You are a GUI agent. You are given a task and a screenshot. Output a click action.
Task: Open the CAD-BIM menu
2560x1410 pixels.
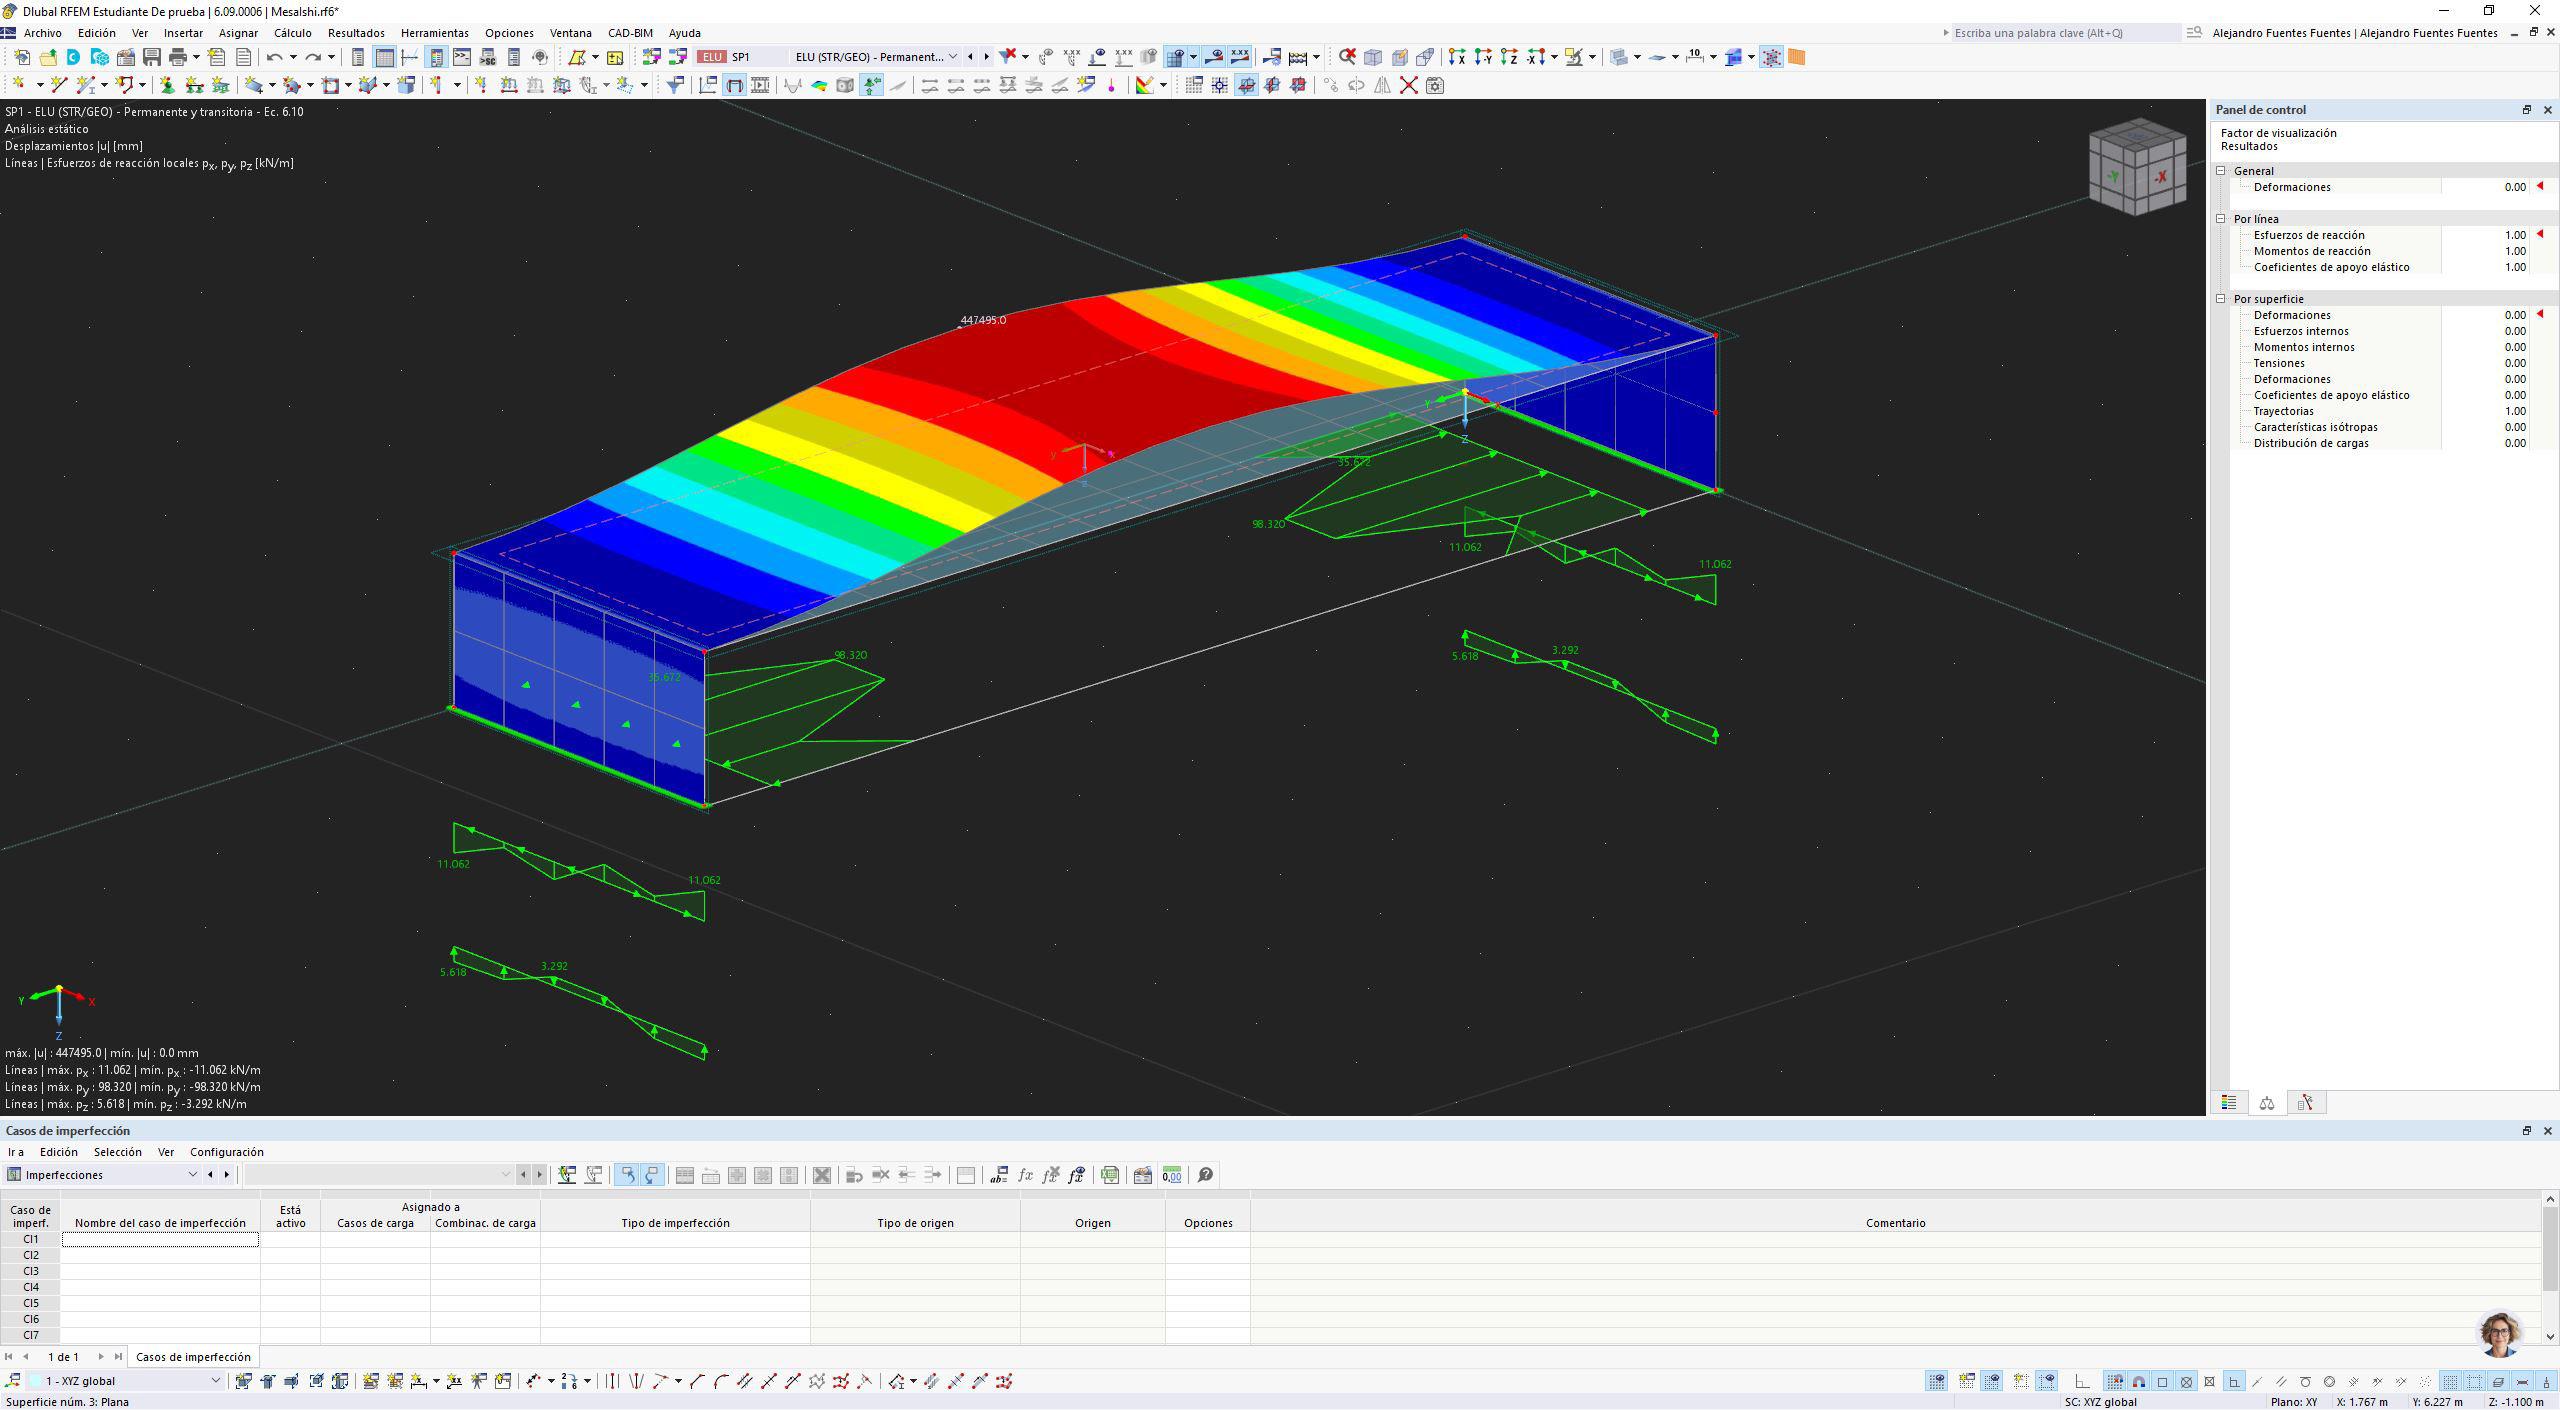(630, 33)
